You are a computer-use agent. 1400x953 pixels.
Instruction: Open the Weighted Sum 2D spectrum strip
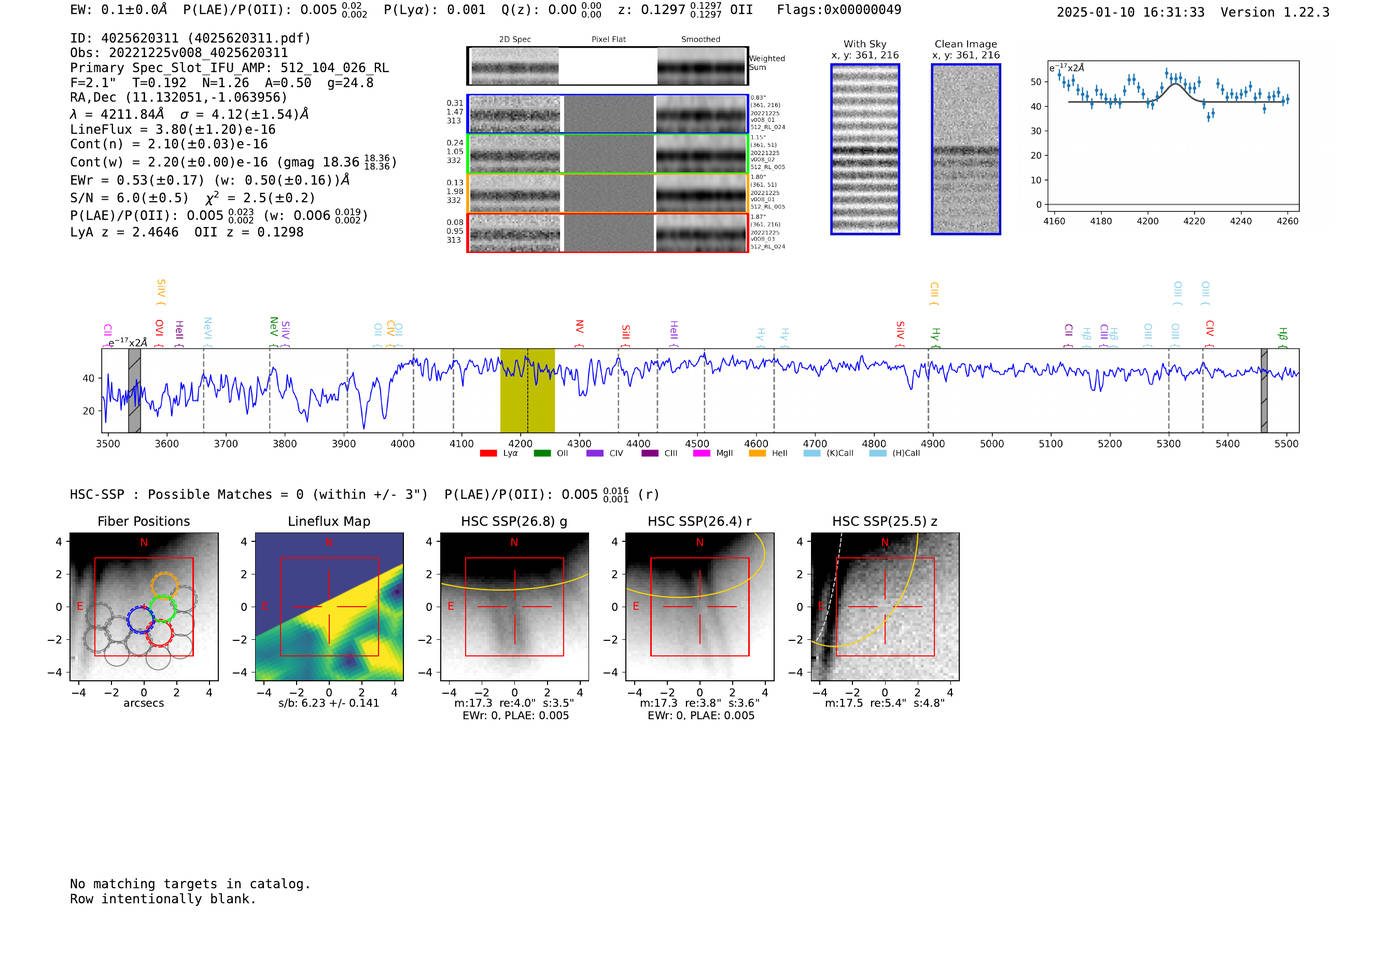coord(607,66)
